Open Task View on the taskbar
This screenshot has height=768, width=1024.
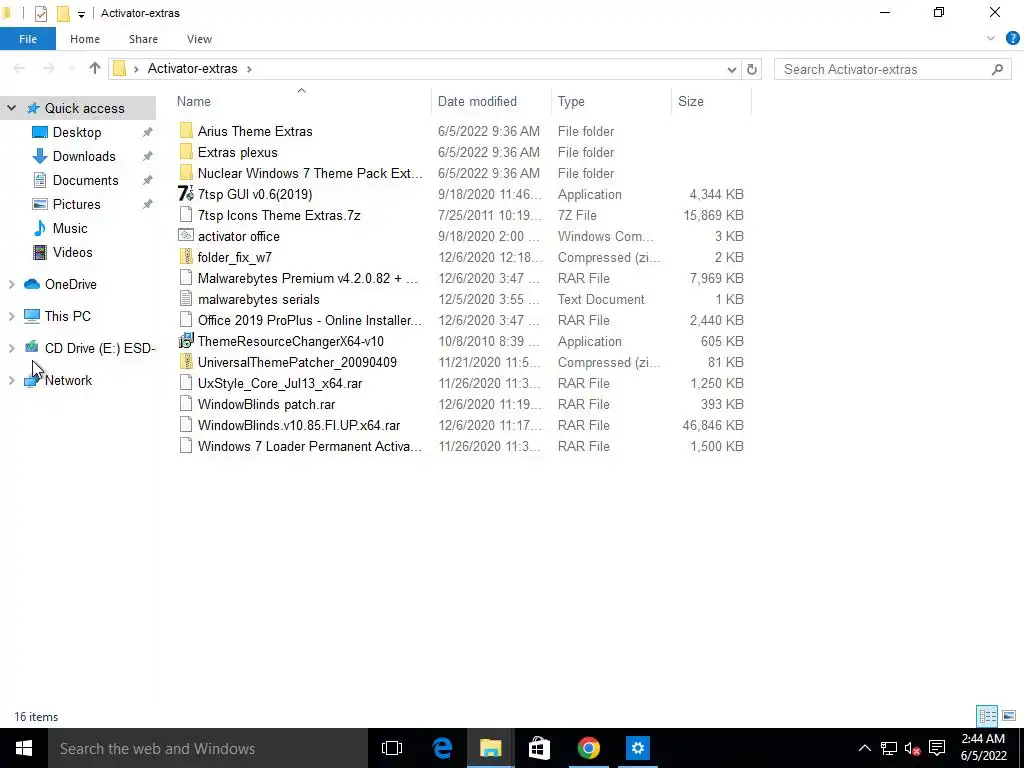click(392, 748)
